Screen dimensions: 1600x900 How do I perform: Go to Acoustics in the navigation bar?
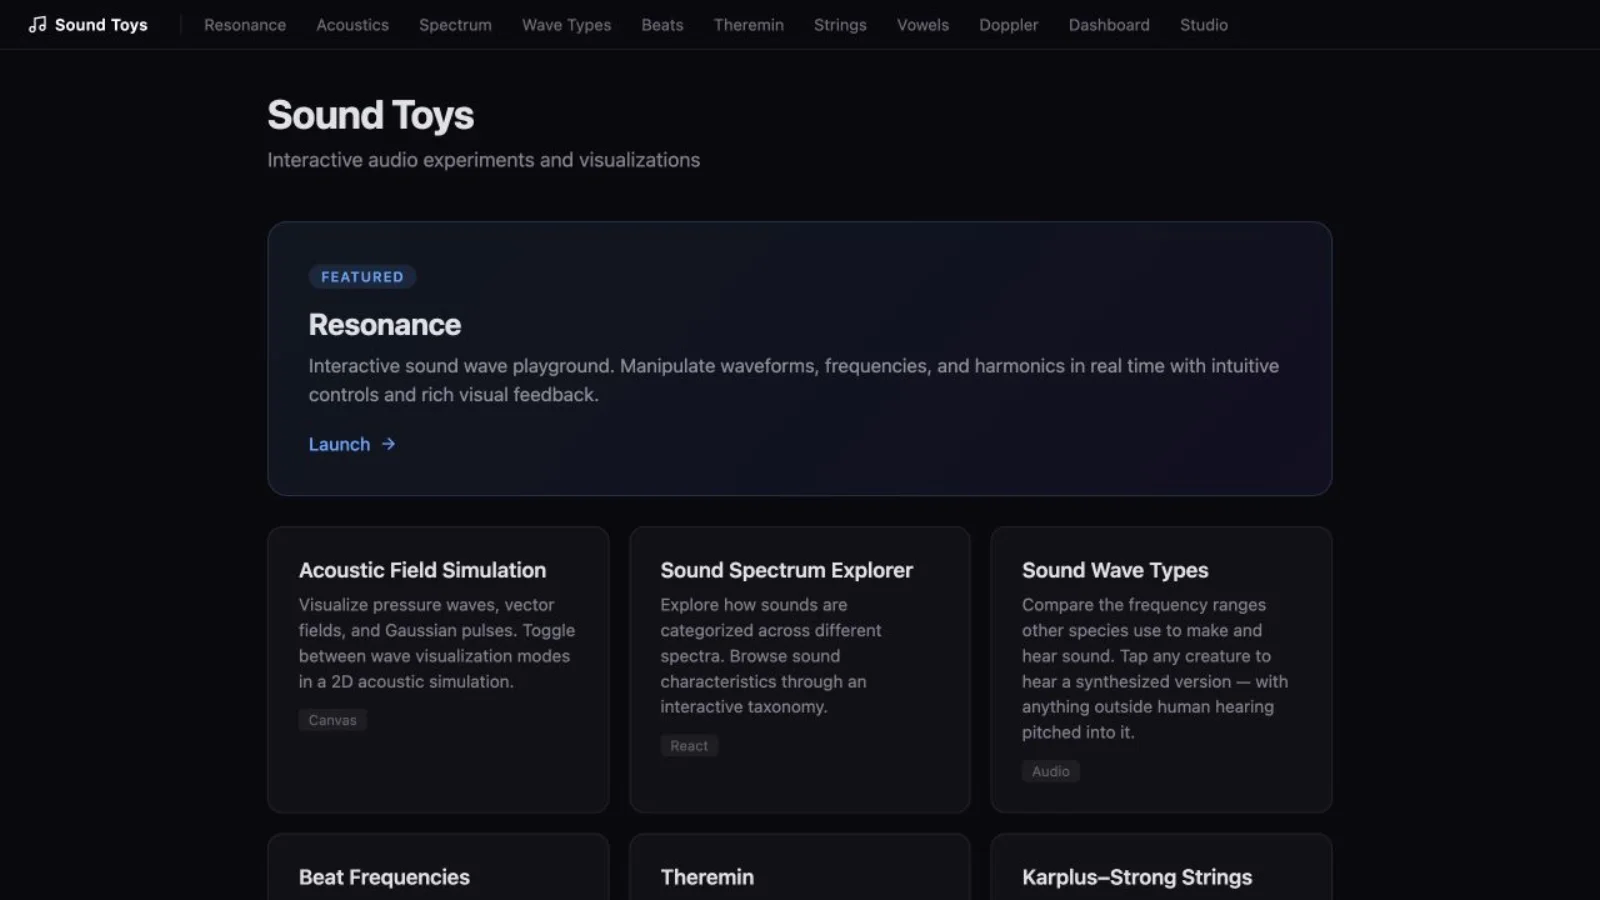[x=352, y=24]
